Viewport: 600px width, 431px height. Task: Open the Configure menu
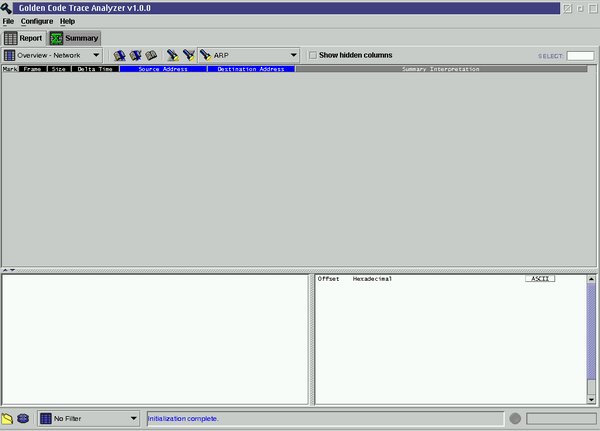point(37,21)
